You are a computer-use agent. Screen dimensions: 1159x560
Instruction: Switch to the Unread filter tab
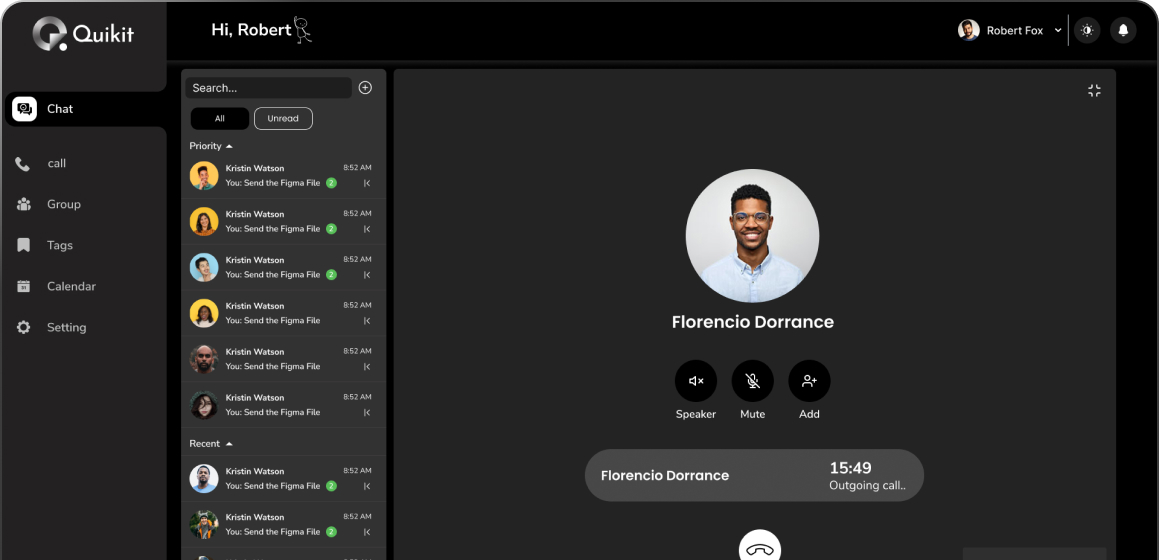coord(283,118)
